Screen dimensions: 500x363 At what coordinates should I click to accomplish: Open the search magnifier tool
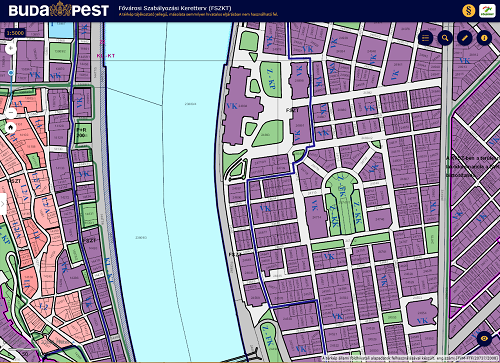point(445,38)
